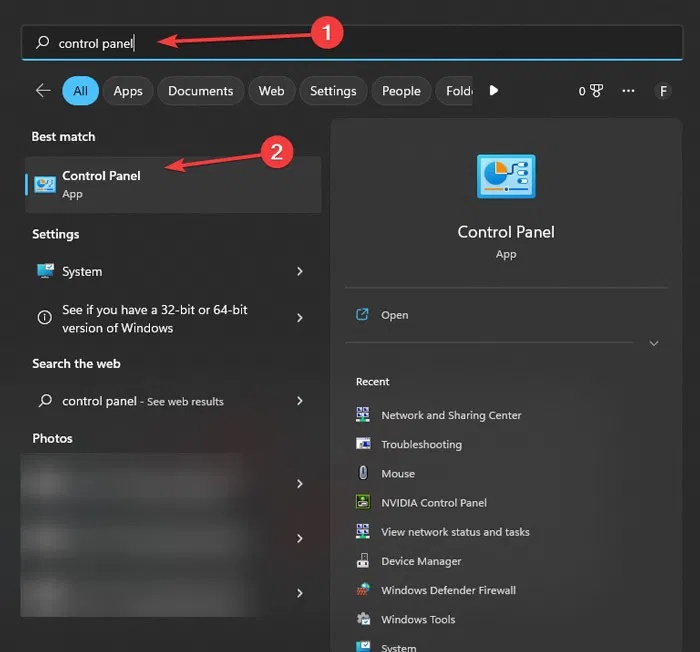Screen dimensions: 700x652
Task: Click the F user account avatar
Action: 663,91
